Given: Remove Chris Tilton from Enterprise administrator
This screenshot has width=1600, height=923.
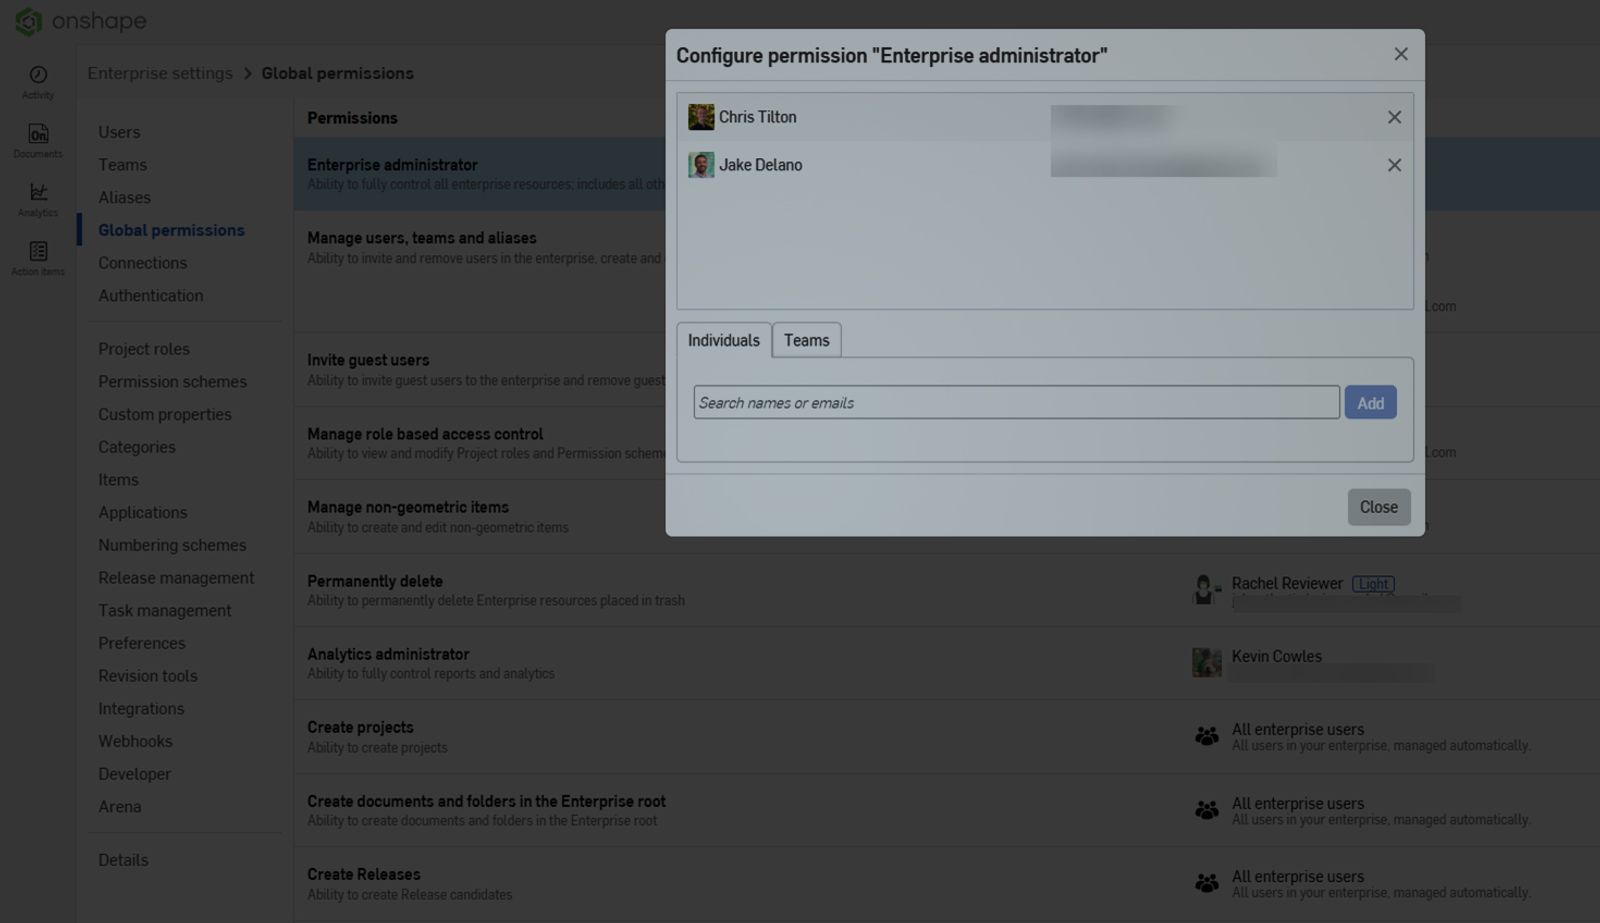Looking at the screenshot, I should coord(1394,117).
